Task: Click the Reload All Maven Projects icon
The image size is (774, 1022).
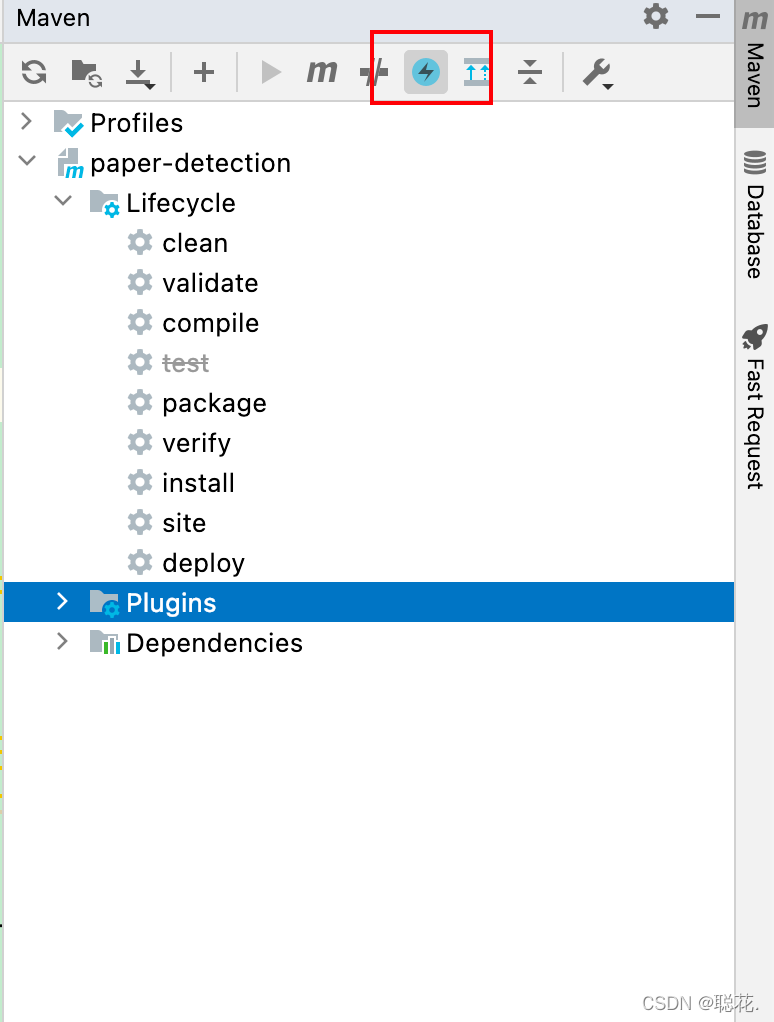Action: (x=34, y=72)
